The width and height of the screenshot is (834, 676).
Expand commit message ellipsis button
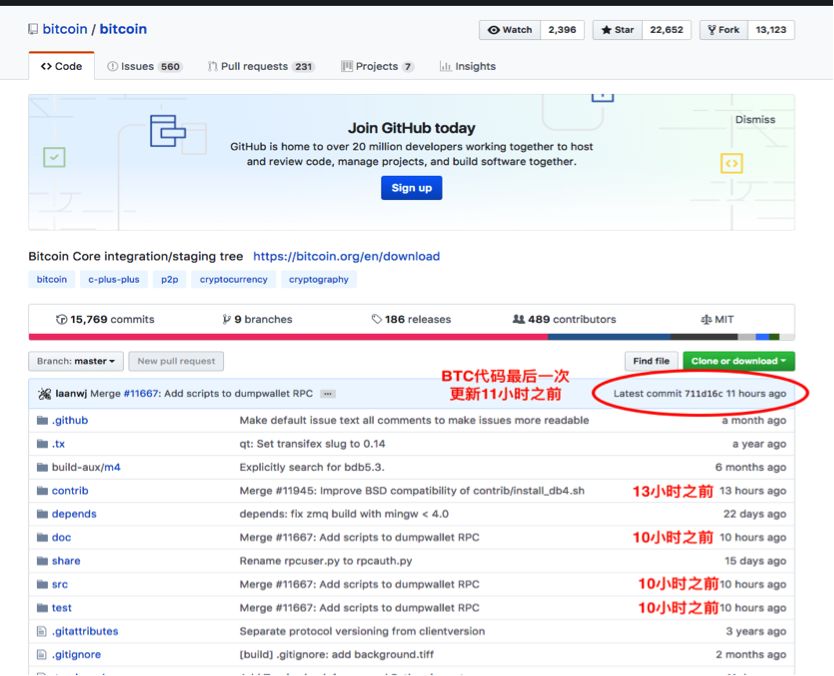point(328,394)
